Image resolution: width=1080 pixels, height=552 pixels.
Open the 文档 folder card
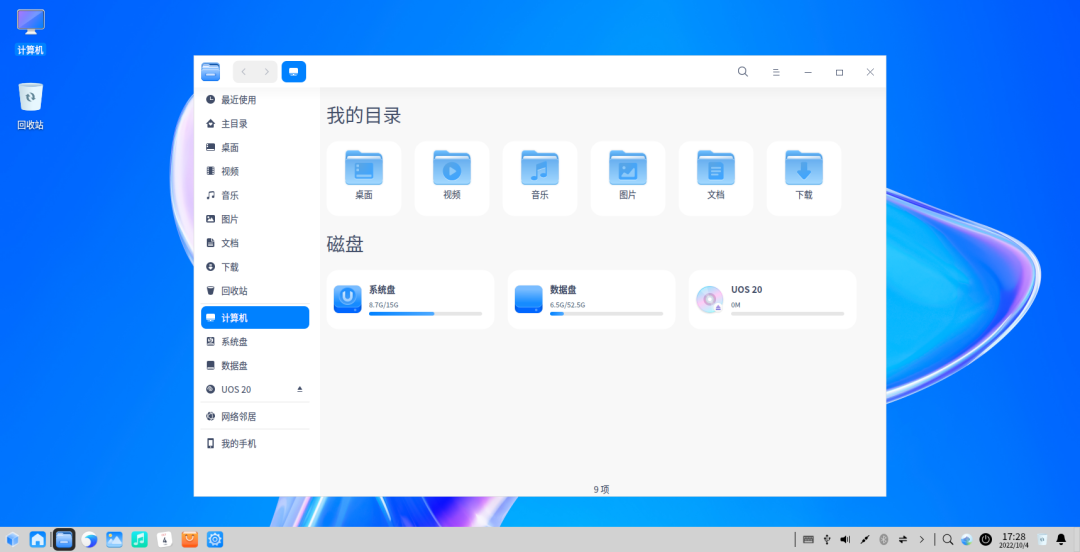716,178
